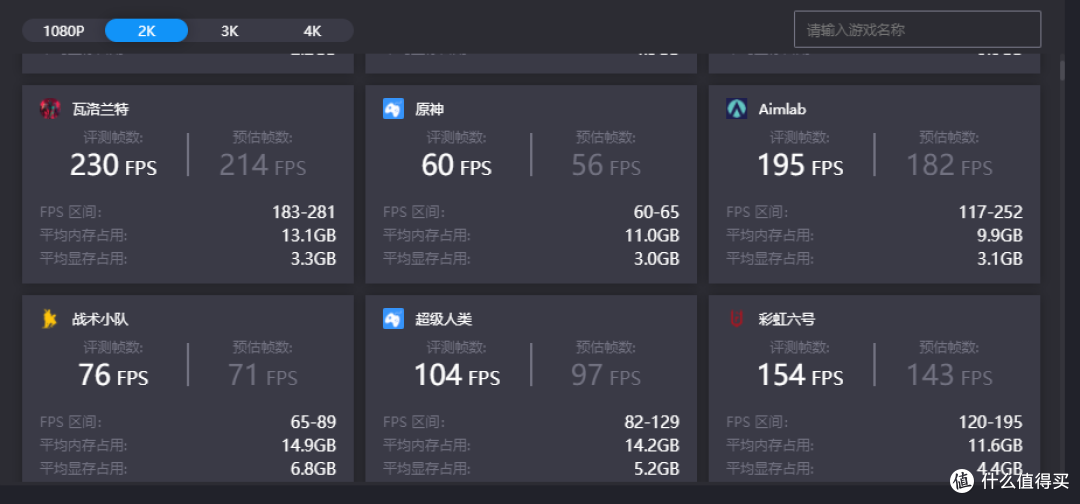Click the 82-129 FPS range value
Image resolution: width=1080 pixels, height=504 pixels.
pos(652,422)
